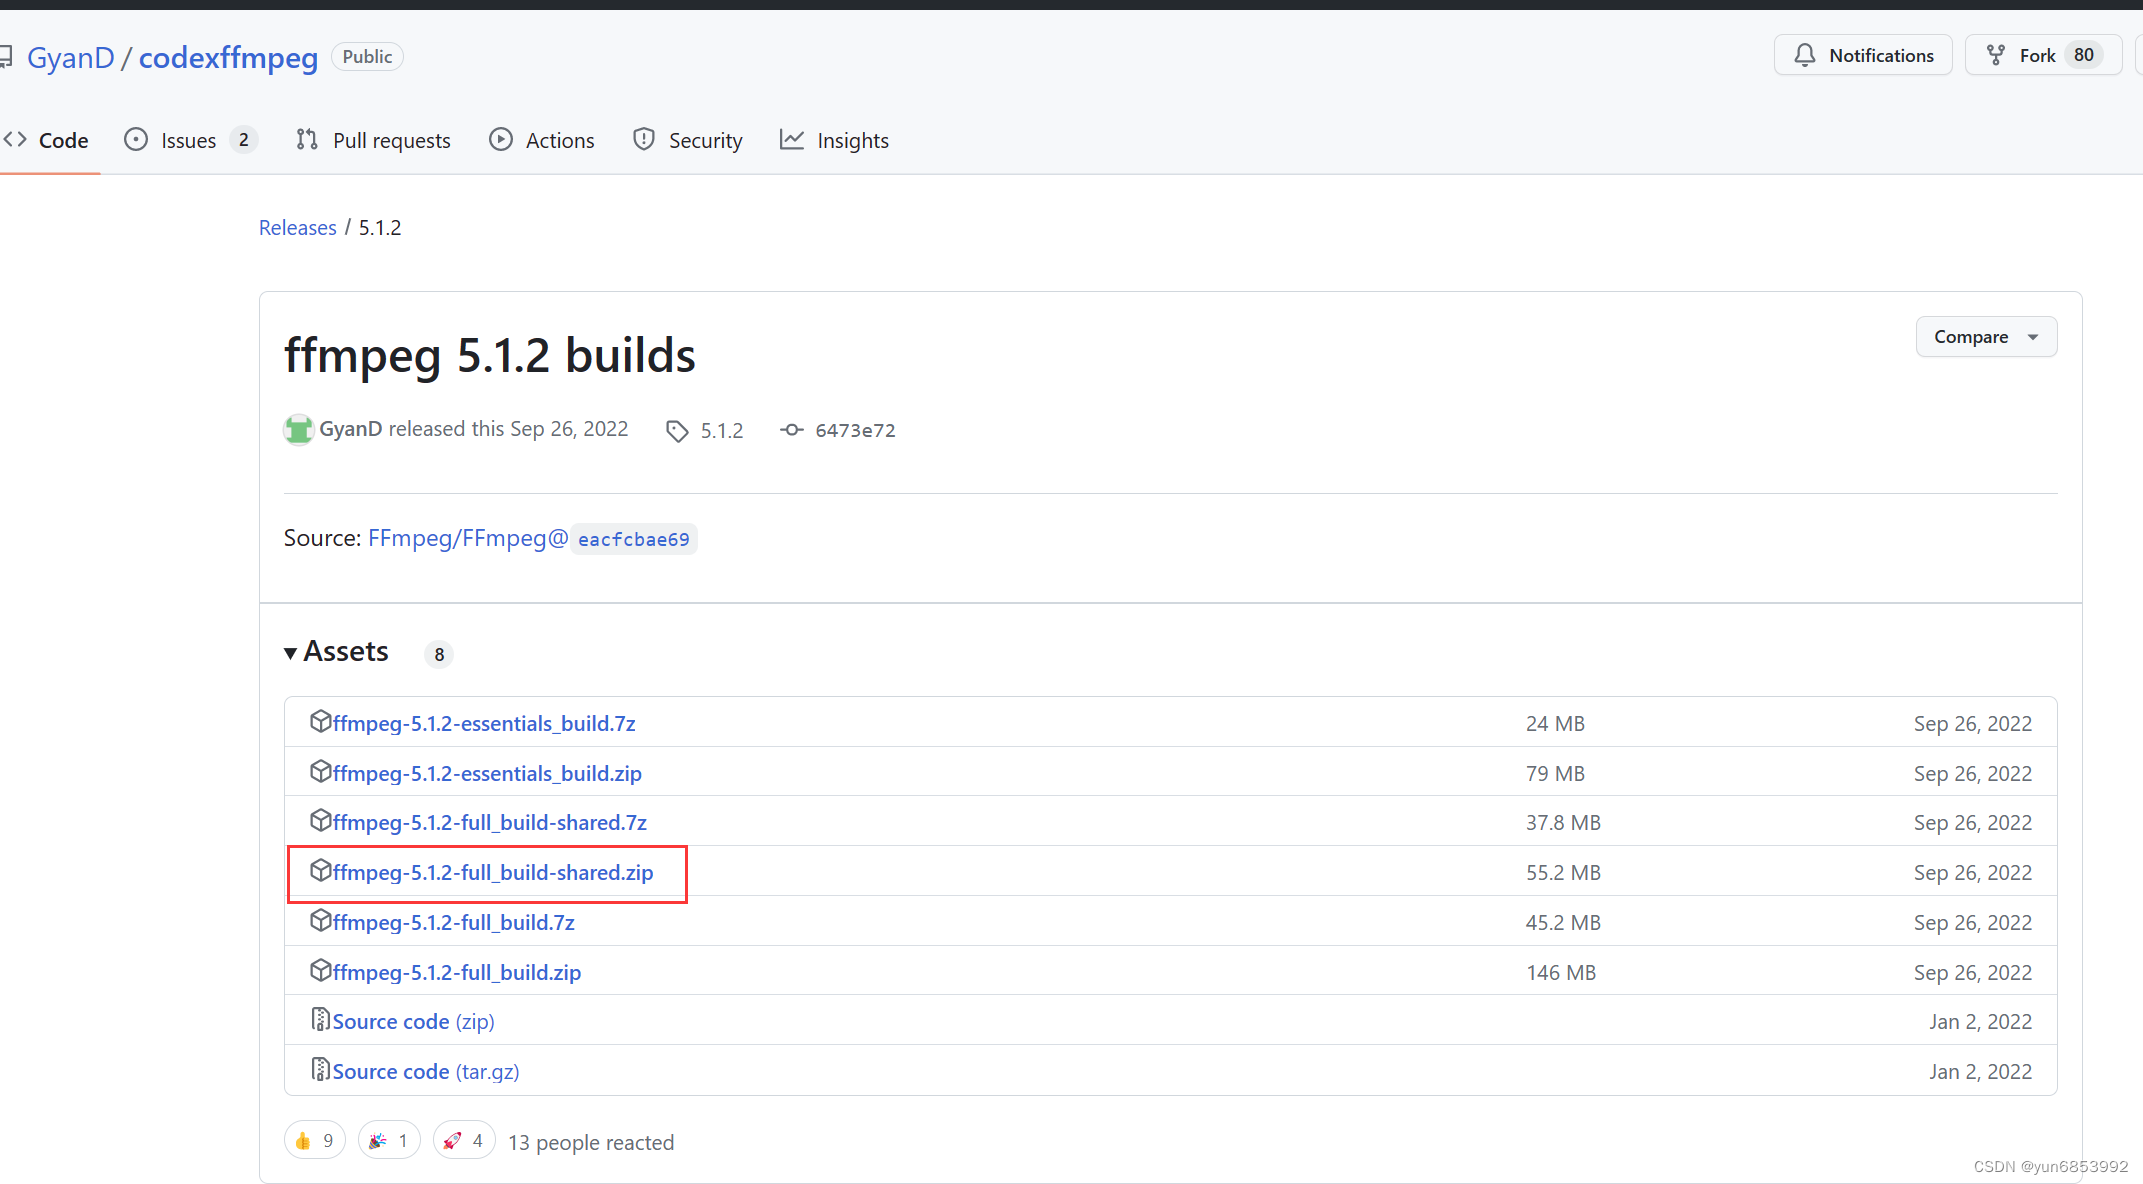Open FFmpeg/FFmpeg@eacfcbae69 source link
The image size is (2143, 1184).
pos(532,539)
